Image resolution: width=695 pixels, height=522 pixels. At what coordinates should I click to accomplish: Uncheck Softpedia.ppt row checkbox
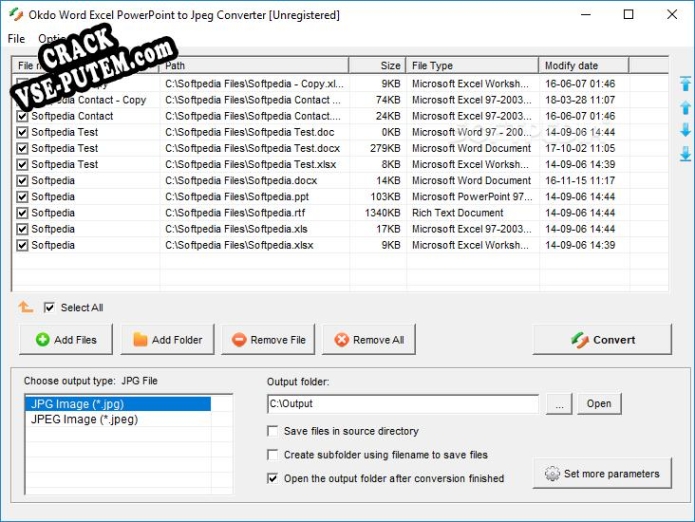(22, 197)
